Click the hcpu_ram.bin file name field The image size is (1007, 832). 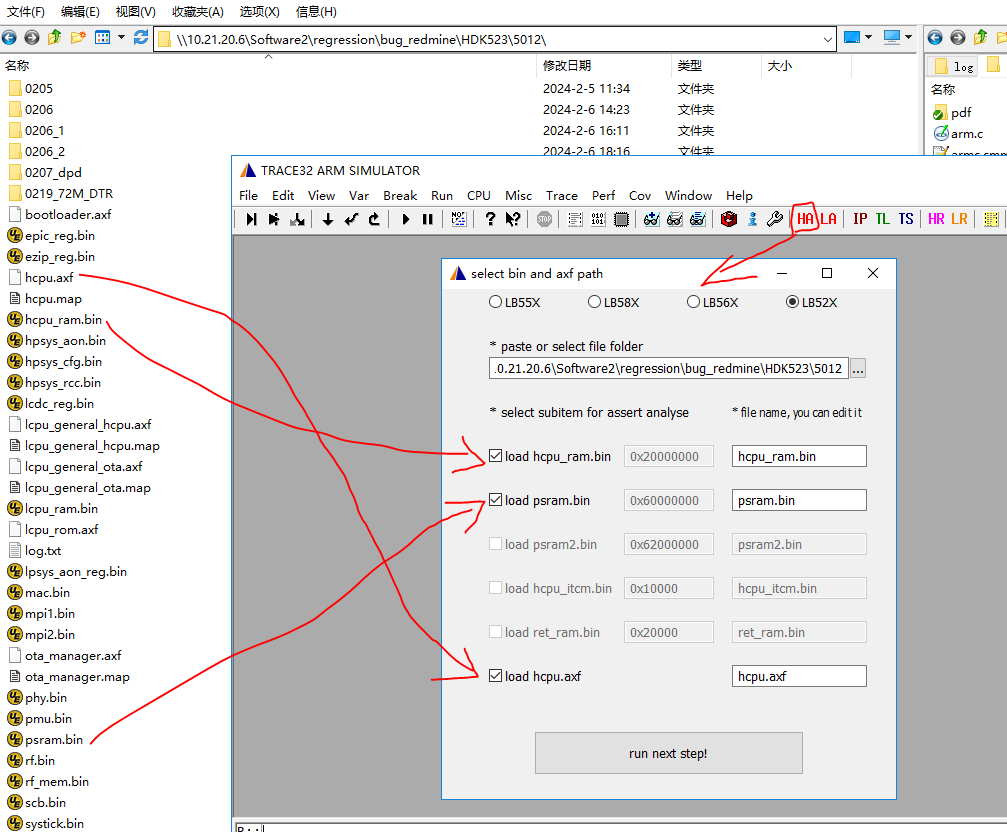pyautogui.click(x=798, y=456)
